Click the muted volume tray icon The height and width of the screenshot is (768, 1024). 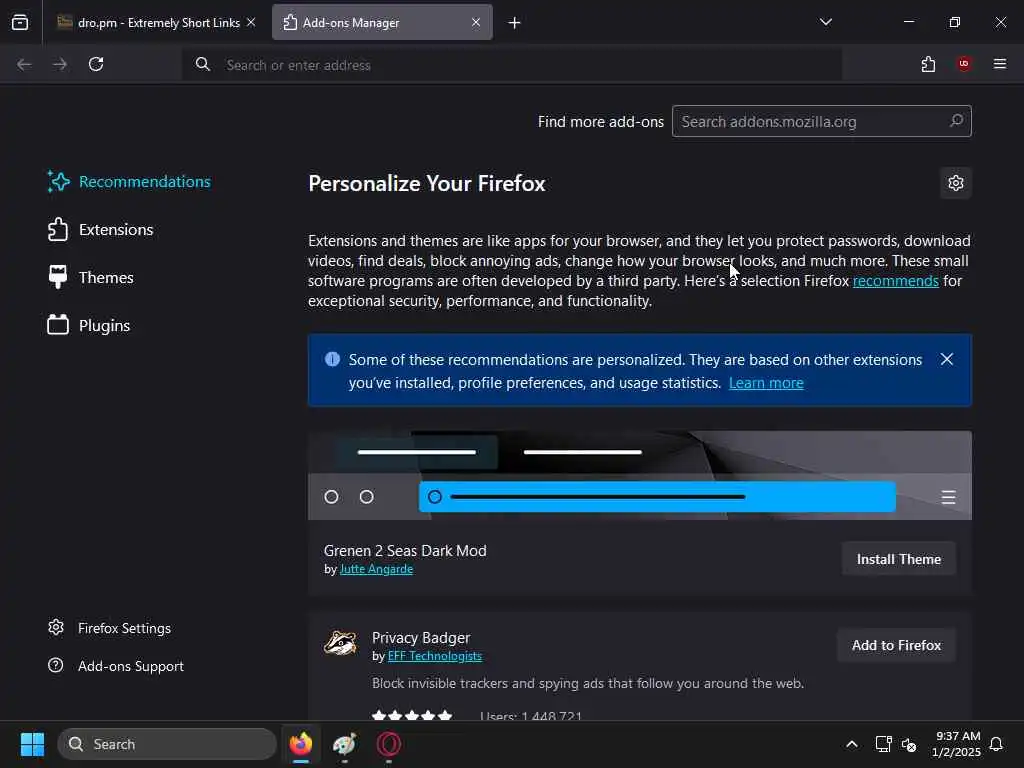click(909, 744)
